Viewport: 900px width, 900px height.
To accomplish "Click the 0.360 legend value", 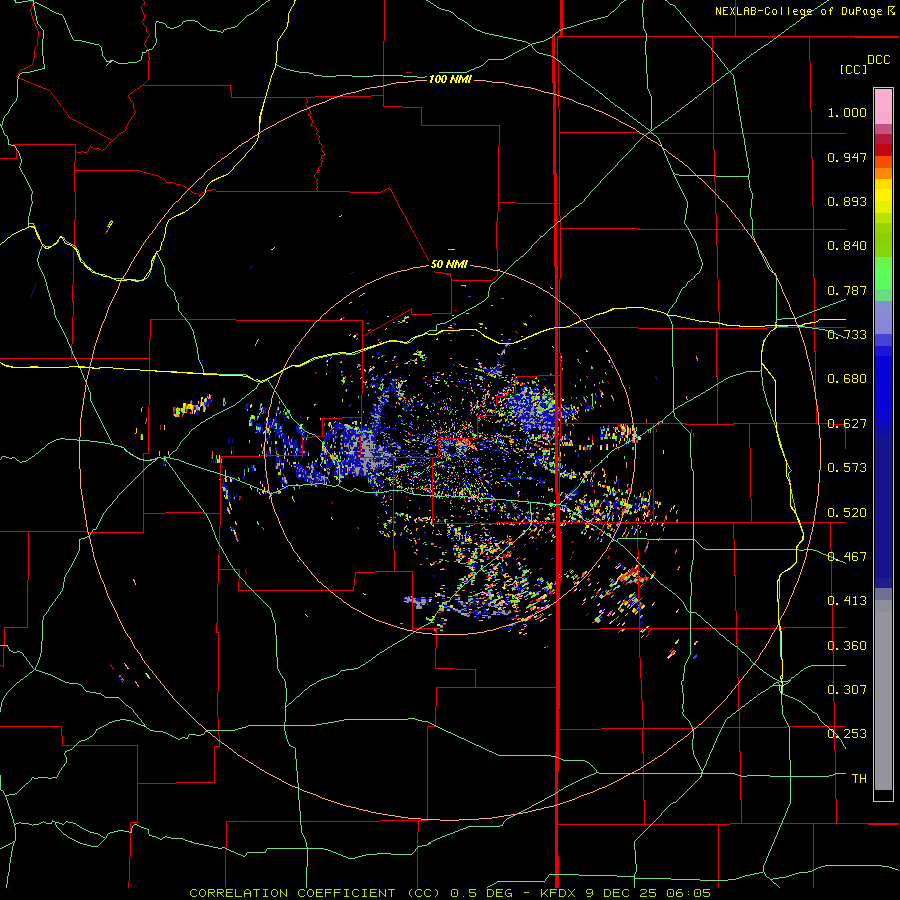I will pos(847,646).
